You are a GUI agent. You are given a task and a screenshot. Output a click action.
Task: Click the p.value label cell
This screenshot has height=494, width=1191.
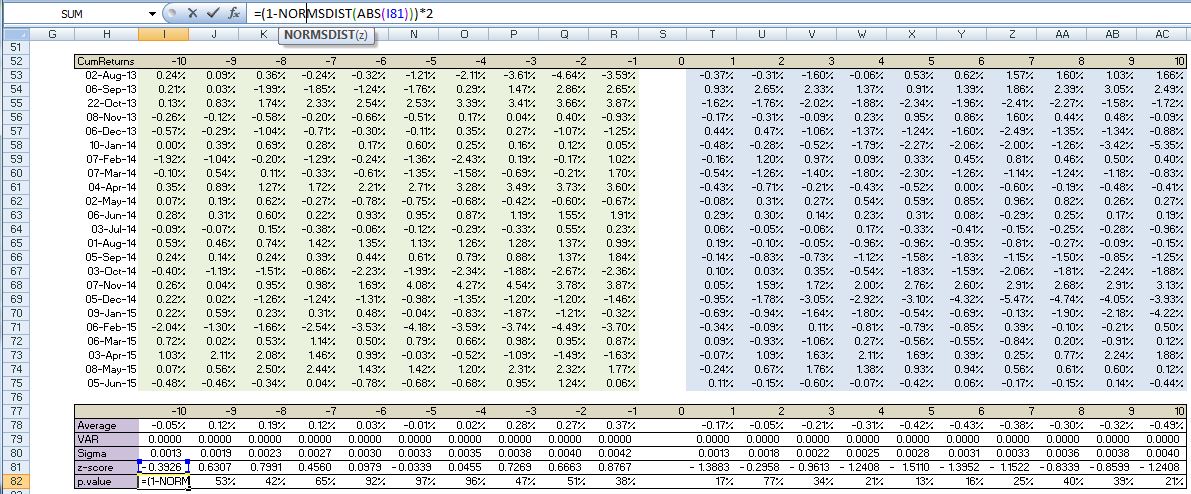click(106, 482)
